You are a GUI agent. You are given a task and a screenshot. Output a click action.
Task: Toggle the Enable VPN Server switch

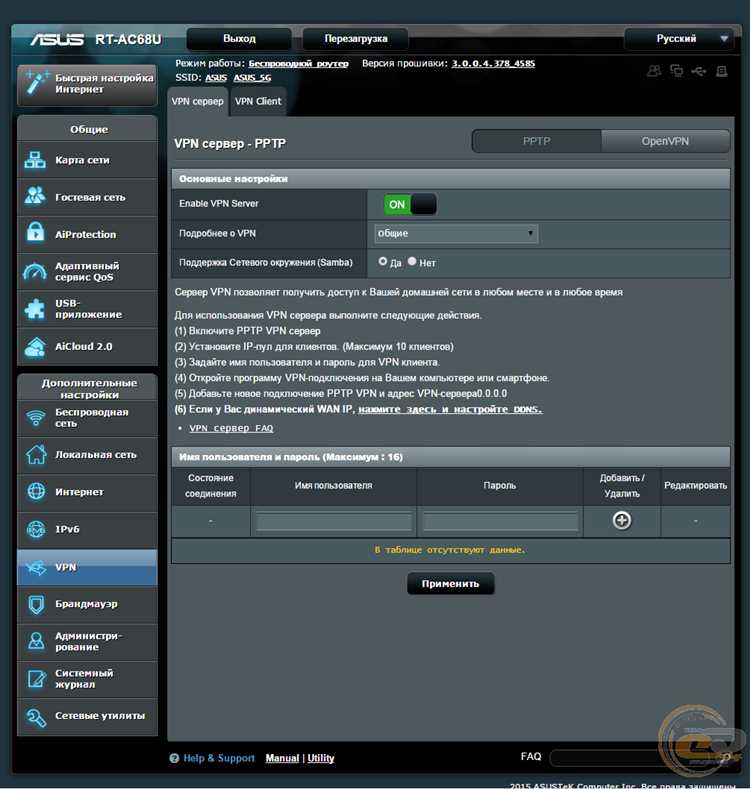click(410, 204)
